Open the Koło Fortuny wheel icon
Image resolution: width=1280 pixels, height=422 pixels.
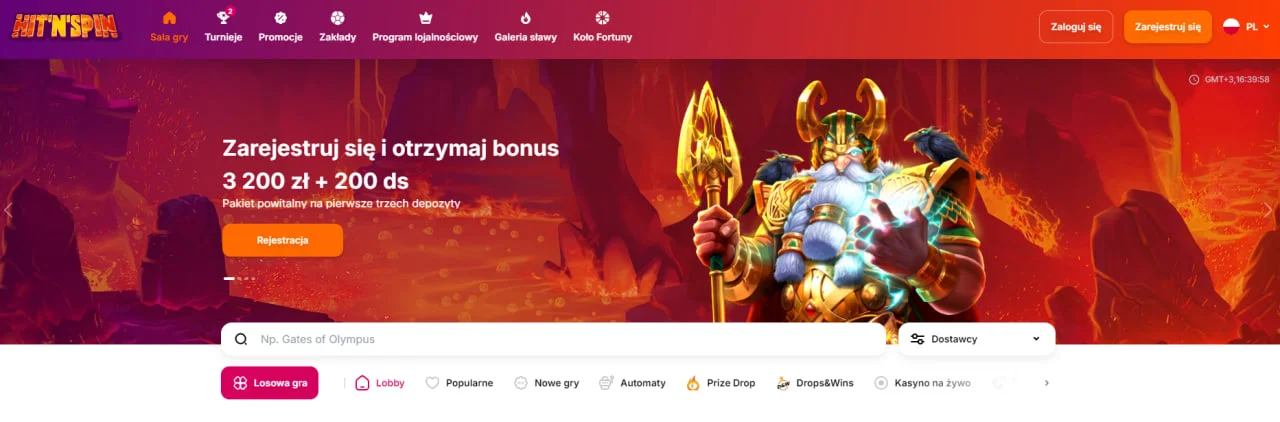pyautogui.click(x=602, y=18)
